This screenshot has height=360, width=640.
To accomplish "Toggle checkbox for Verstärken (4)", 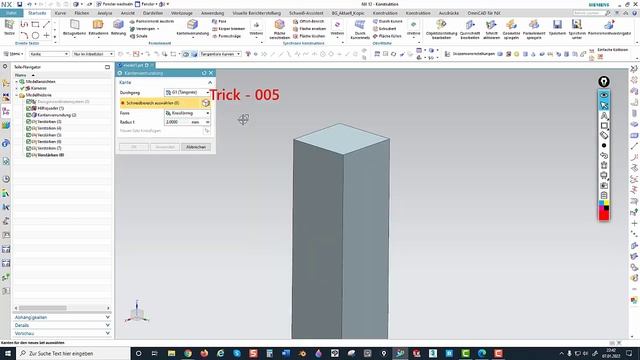I will pyautogui.click(x=29, y=128).
